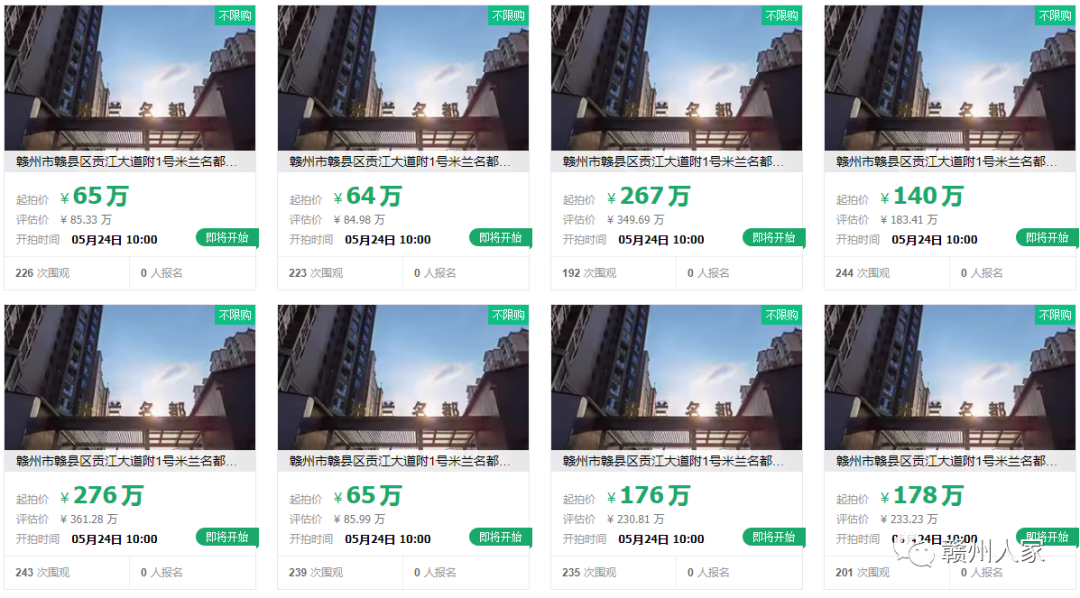Open the 276万 listing photo
1080x598 pixels.
129,378
